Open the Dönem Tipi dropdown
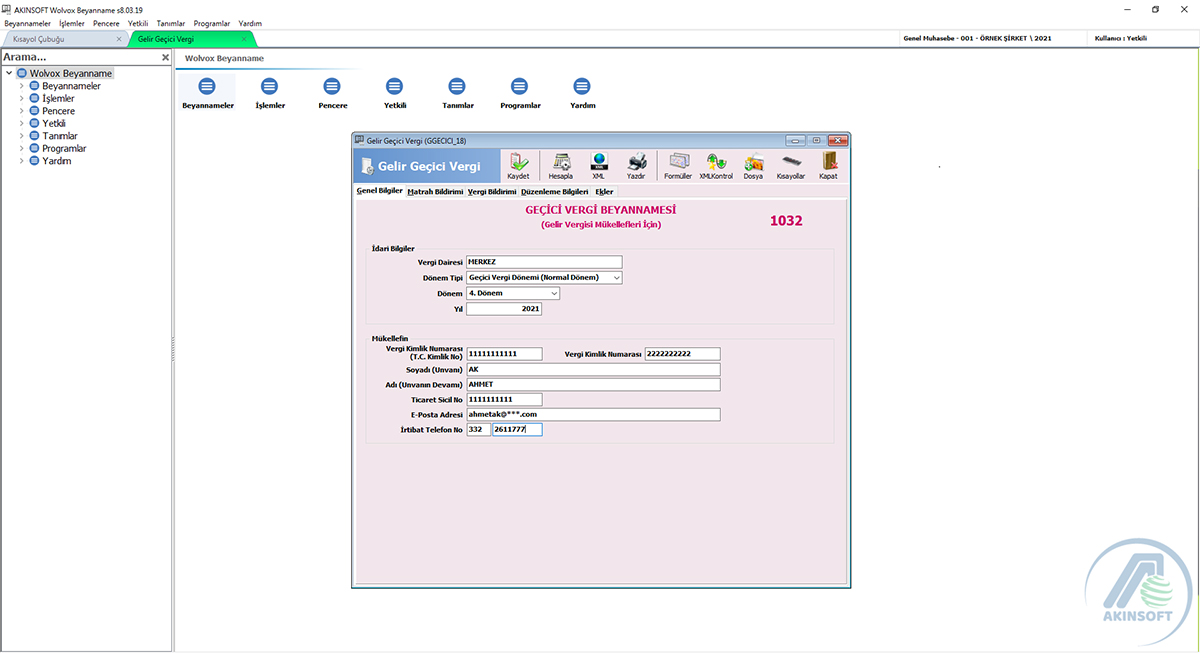The image size is (1200, 653). [544, 278]
